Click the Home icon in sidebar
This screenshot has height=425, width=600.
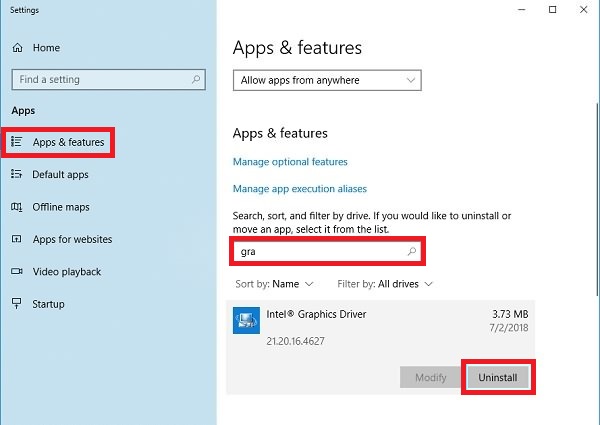17,48
